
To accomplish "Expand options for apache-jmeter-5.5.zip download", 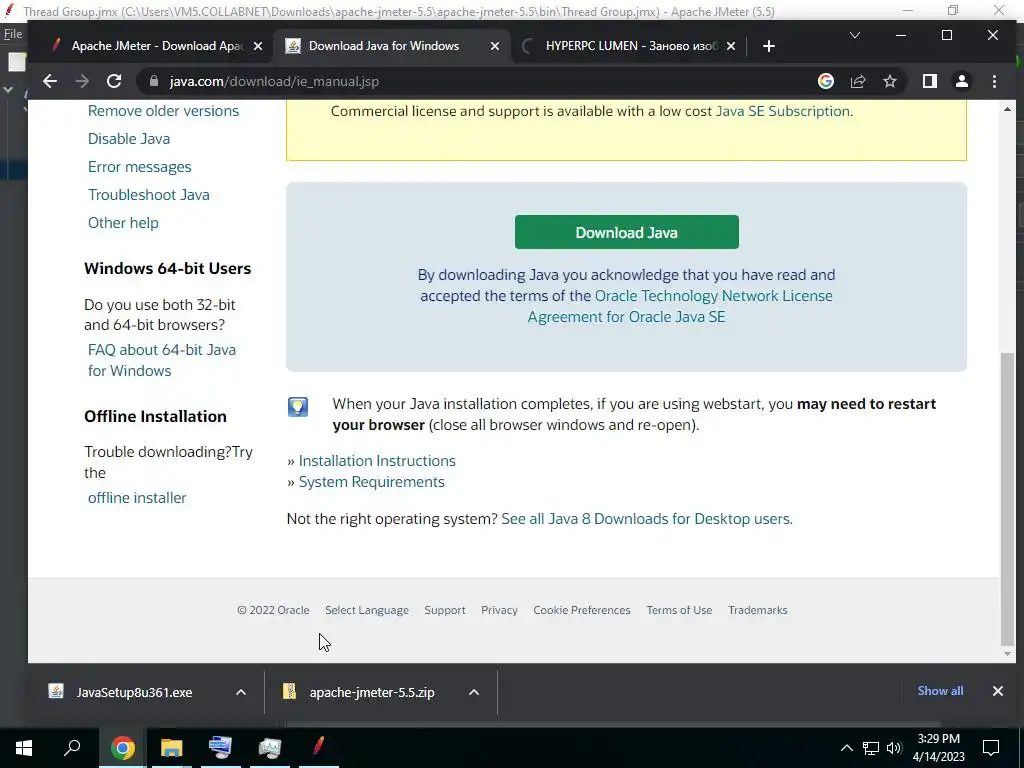I will coord(473,692).
